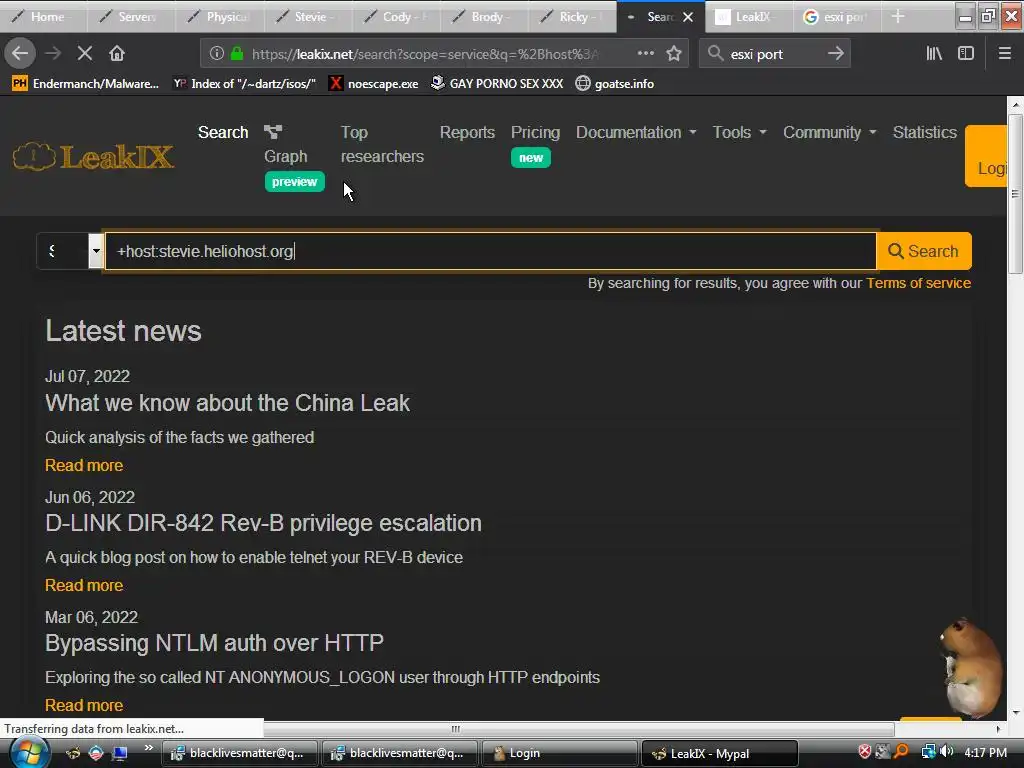Open the Library icon in toolbar

point(934,54)
